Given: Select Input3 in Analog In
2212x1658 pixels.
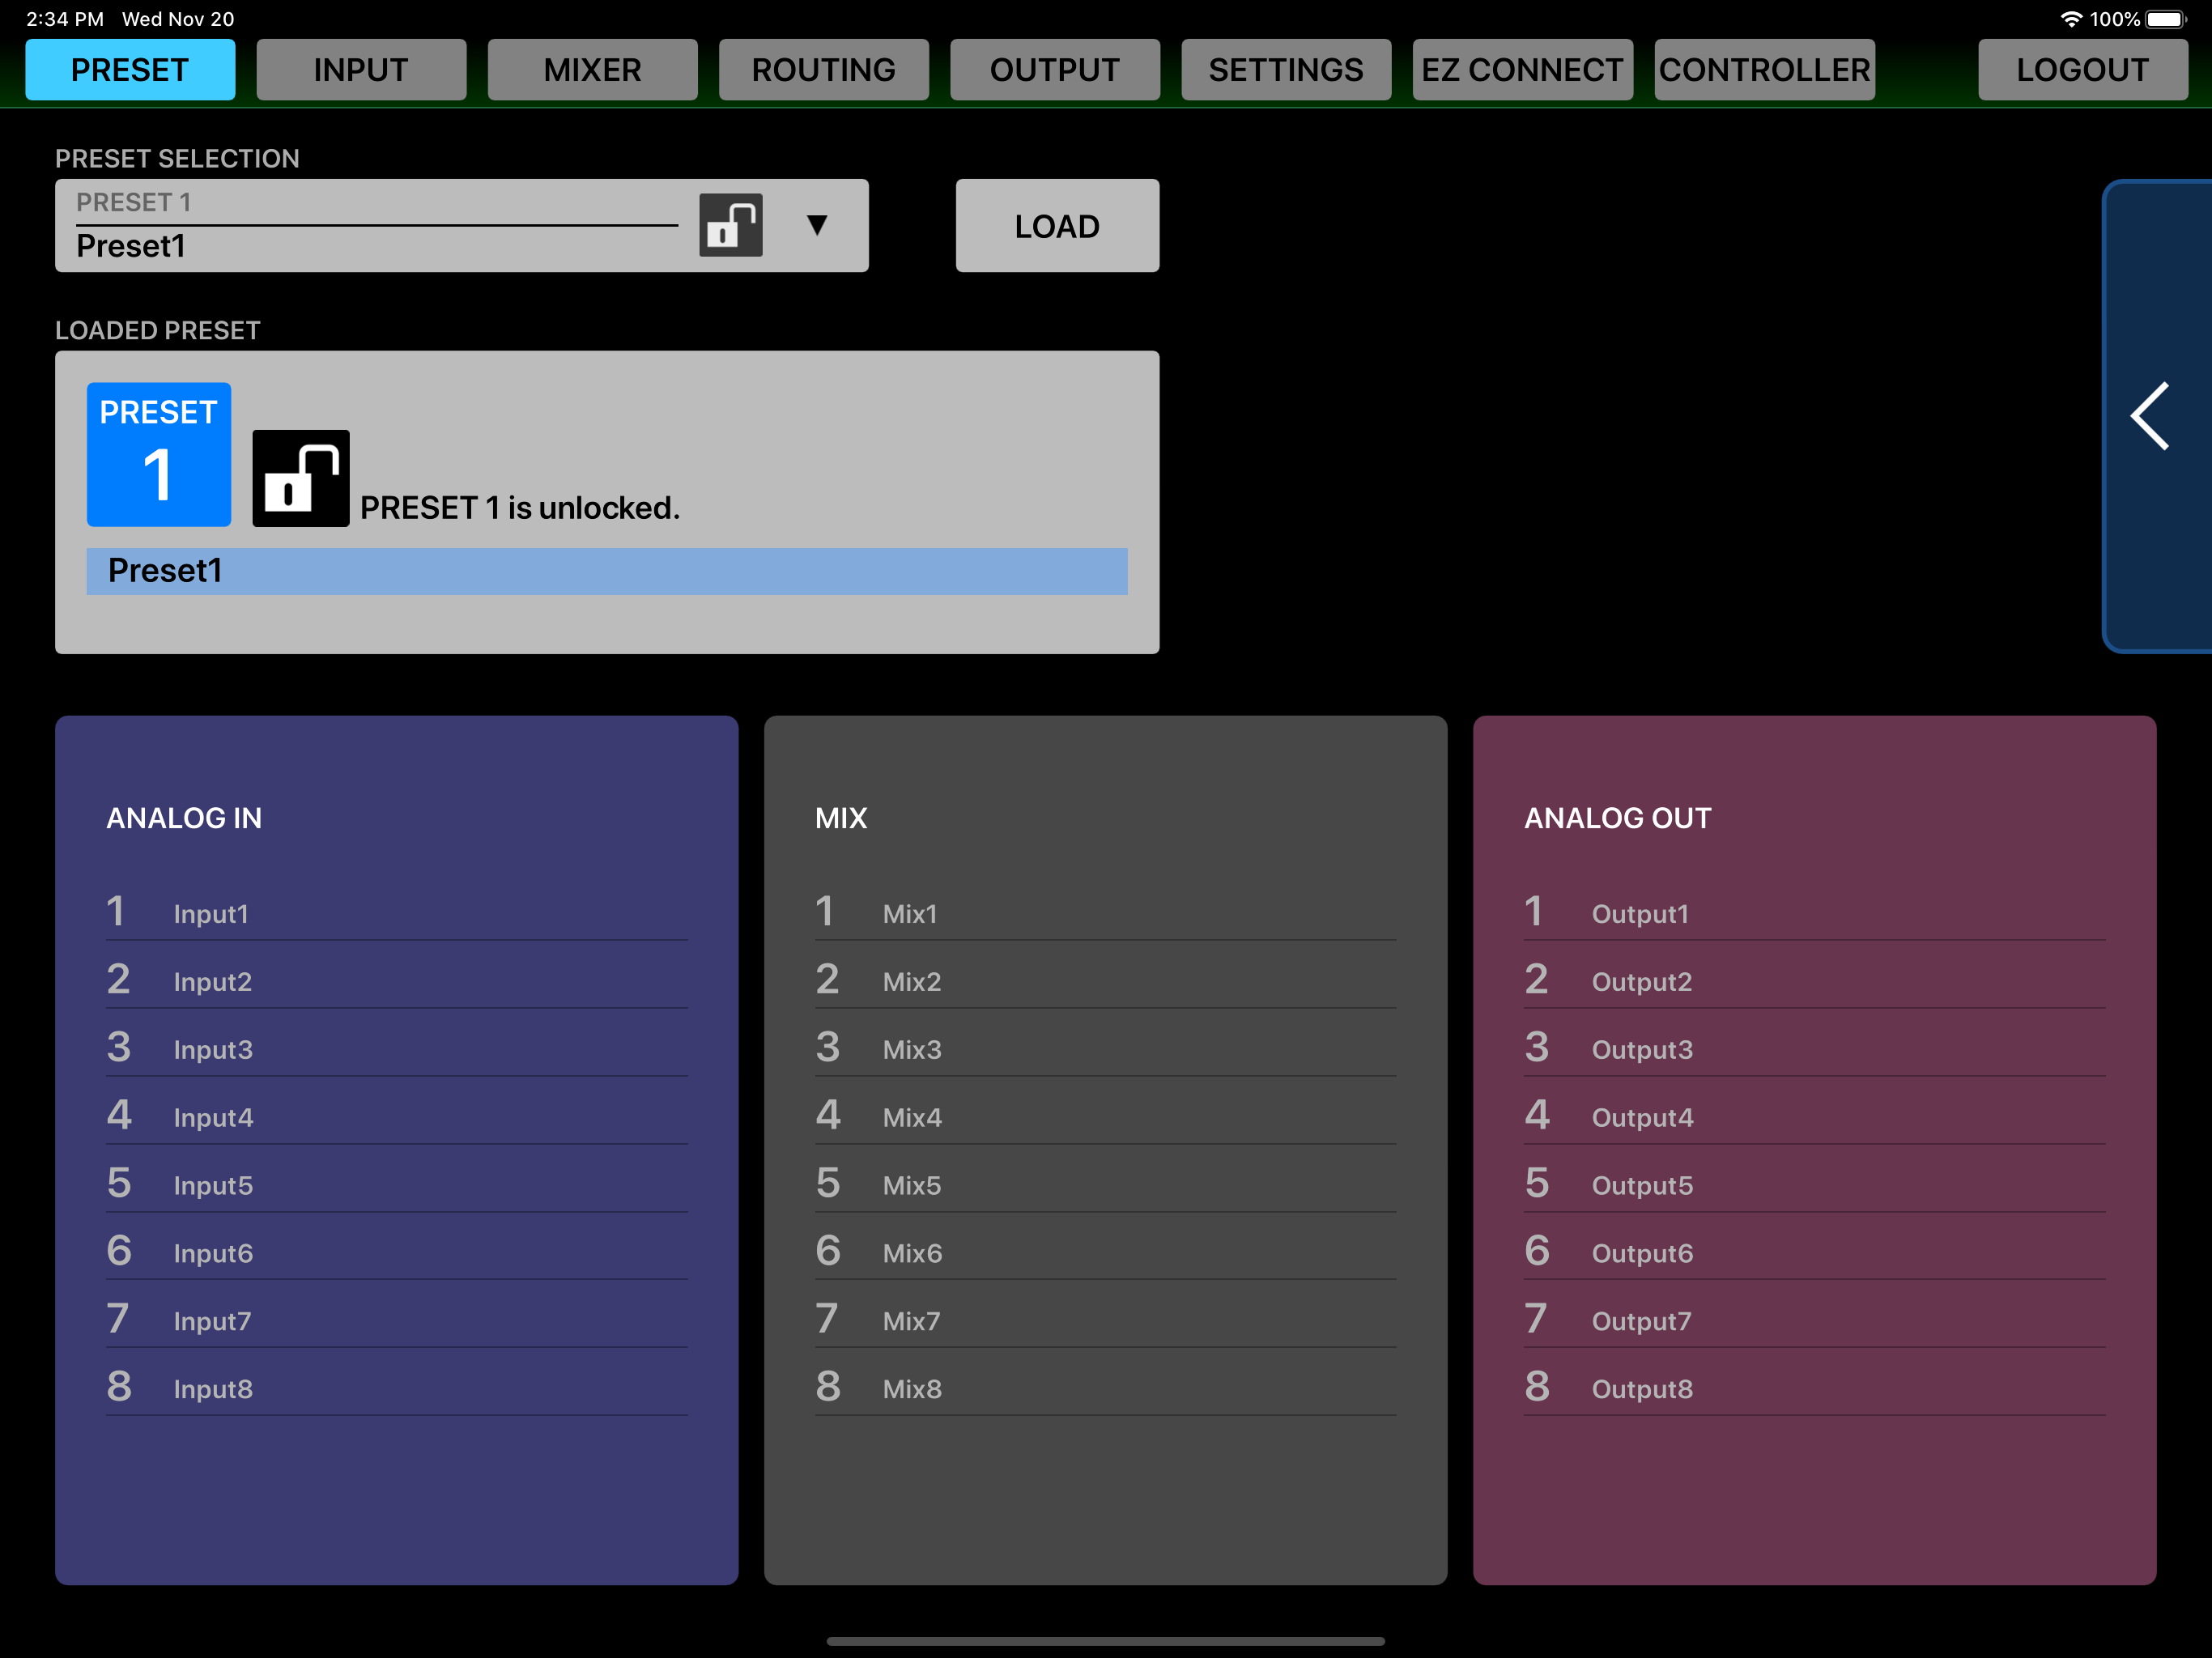Looking at the screenshot, I should click(x=397, y=1048).
